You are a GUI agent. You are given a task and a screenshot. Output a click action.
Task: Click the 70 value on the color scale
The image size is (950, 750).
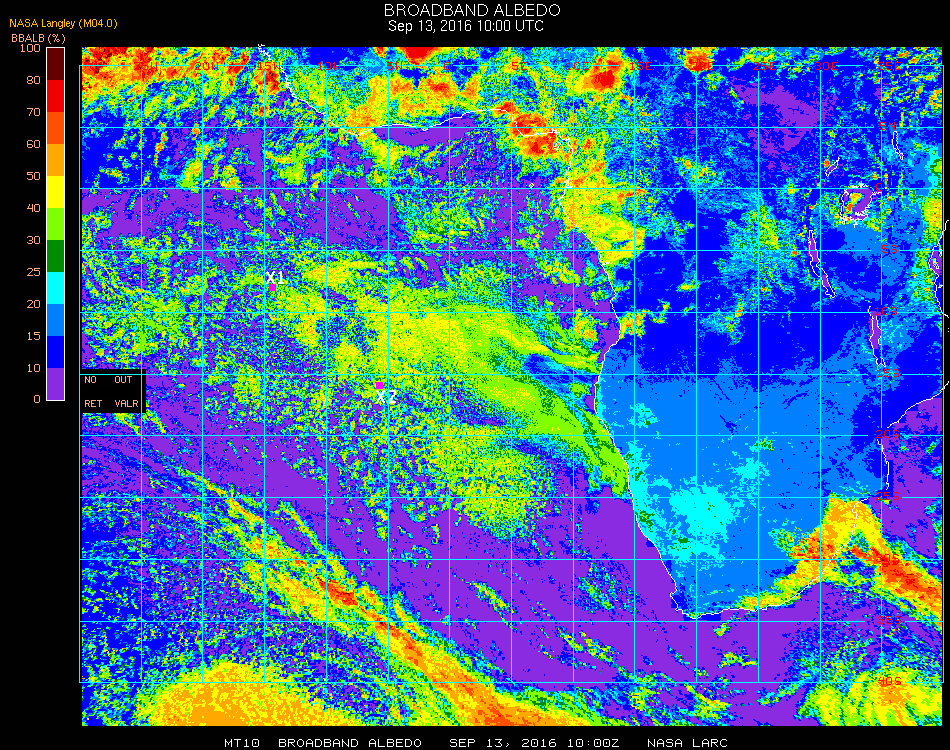click(33, 112)
